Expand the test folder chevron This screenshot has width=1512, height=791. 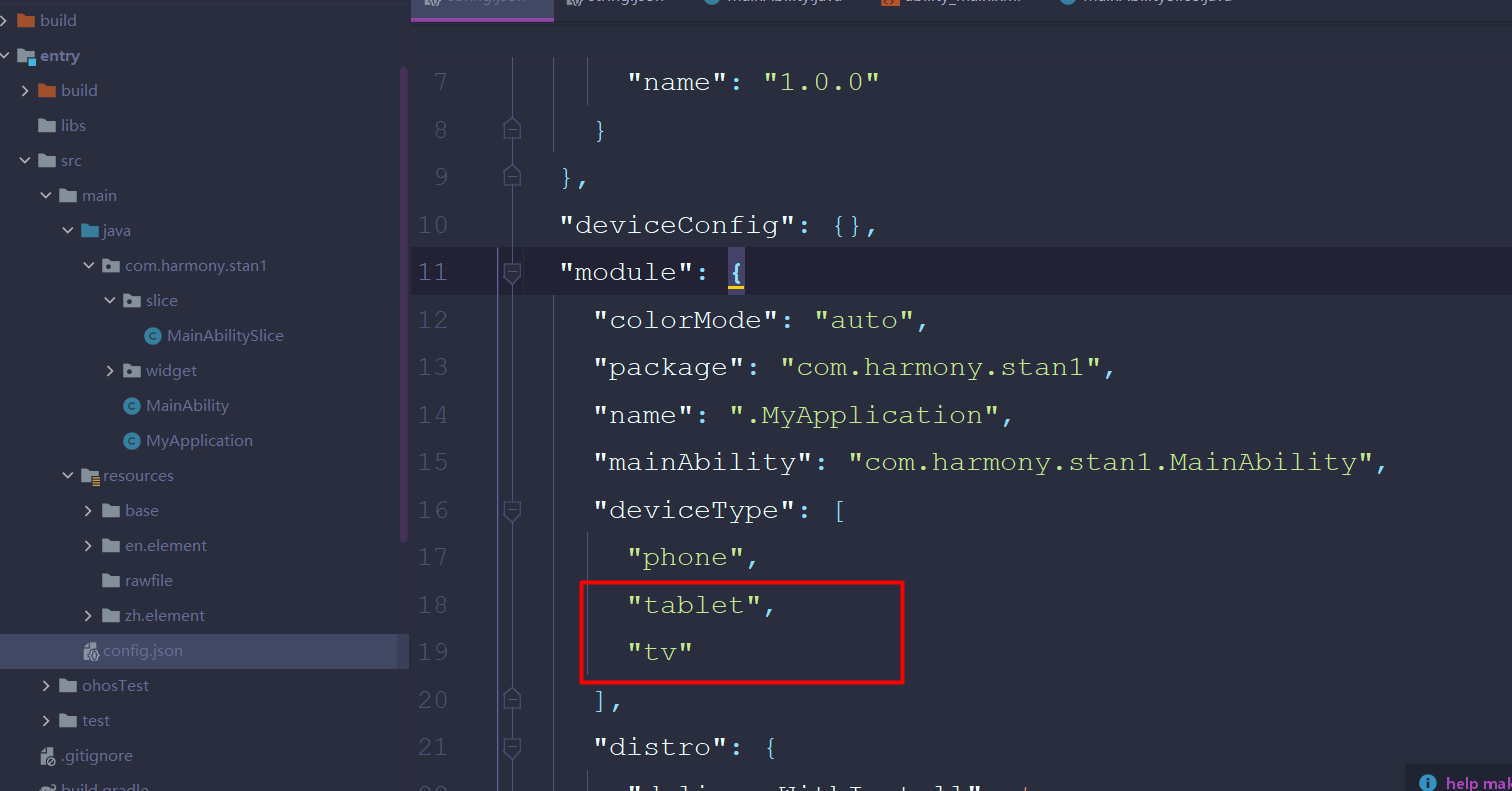(x=46, y=720)
